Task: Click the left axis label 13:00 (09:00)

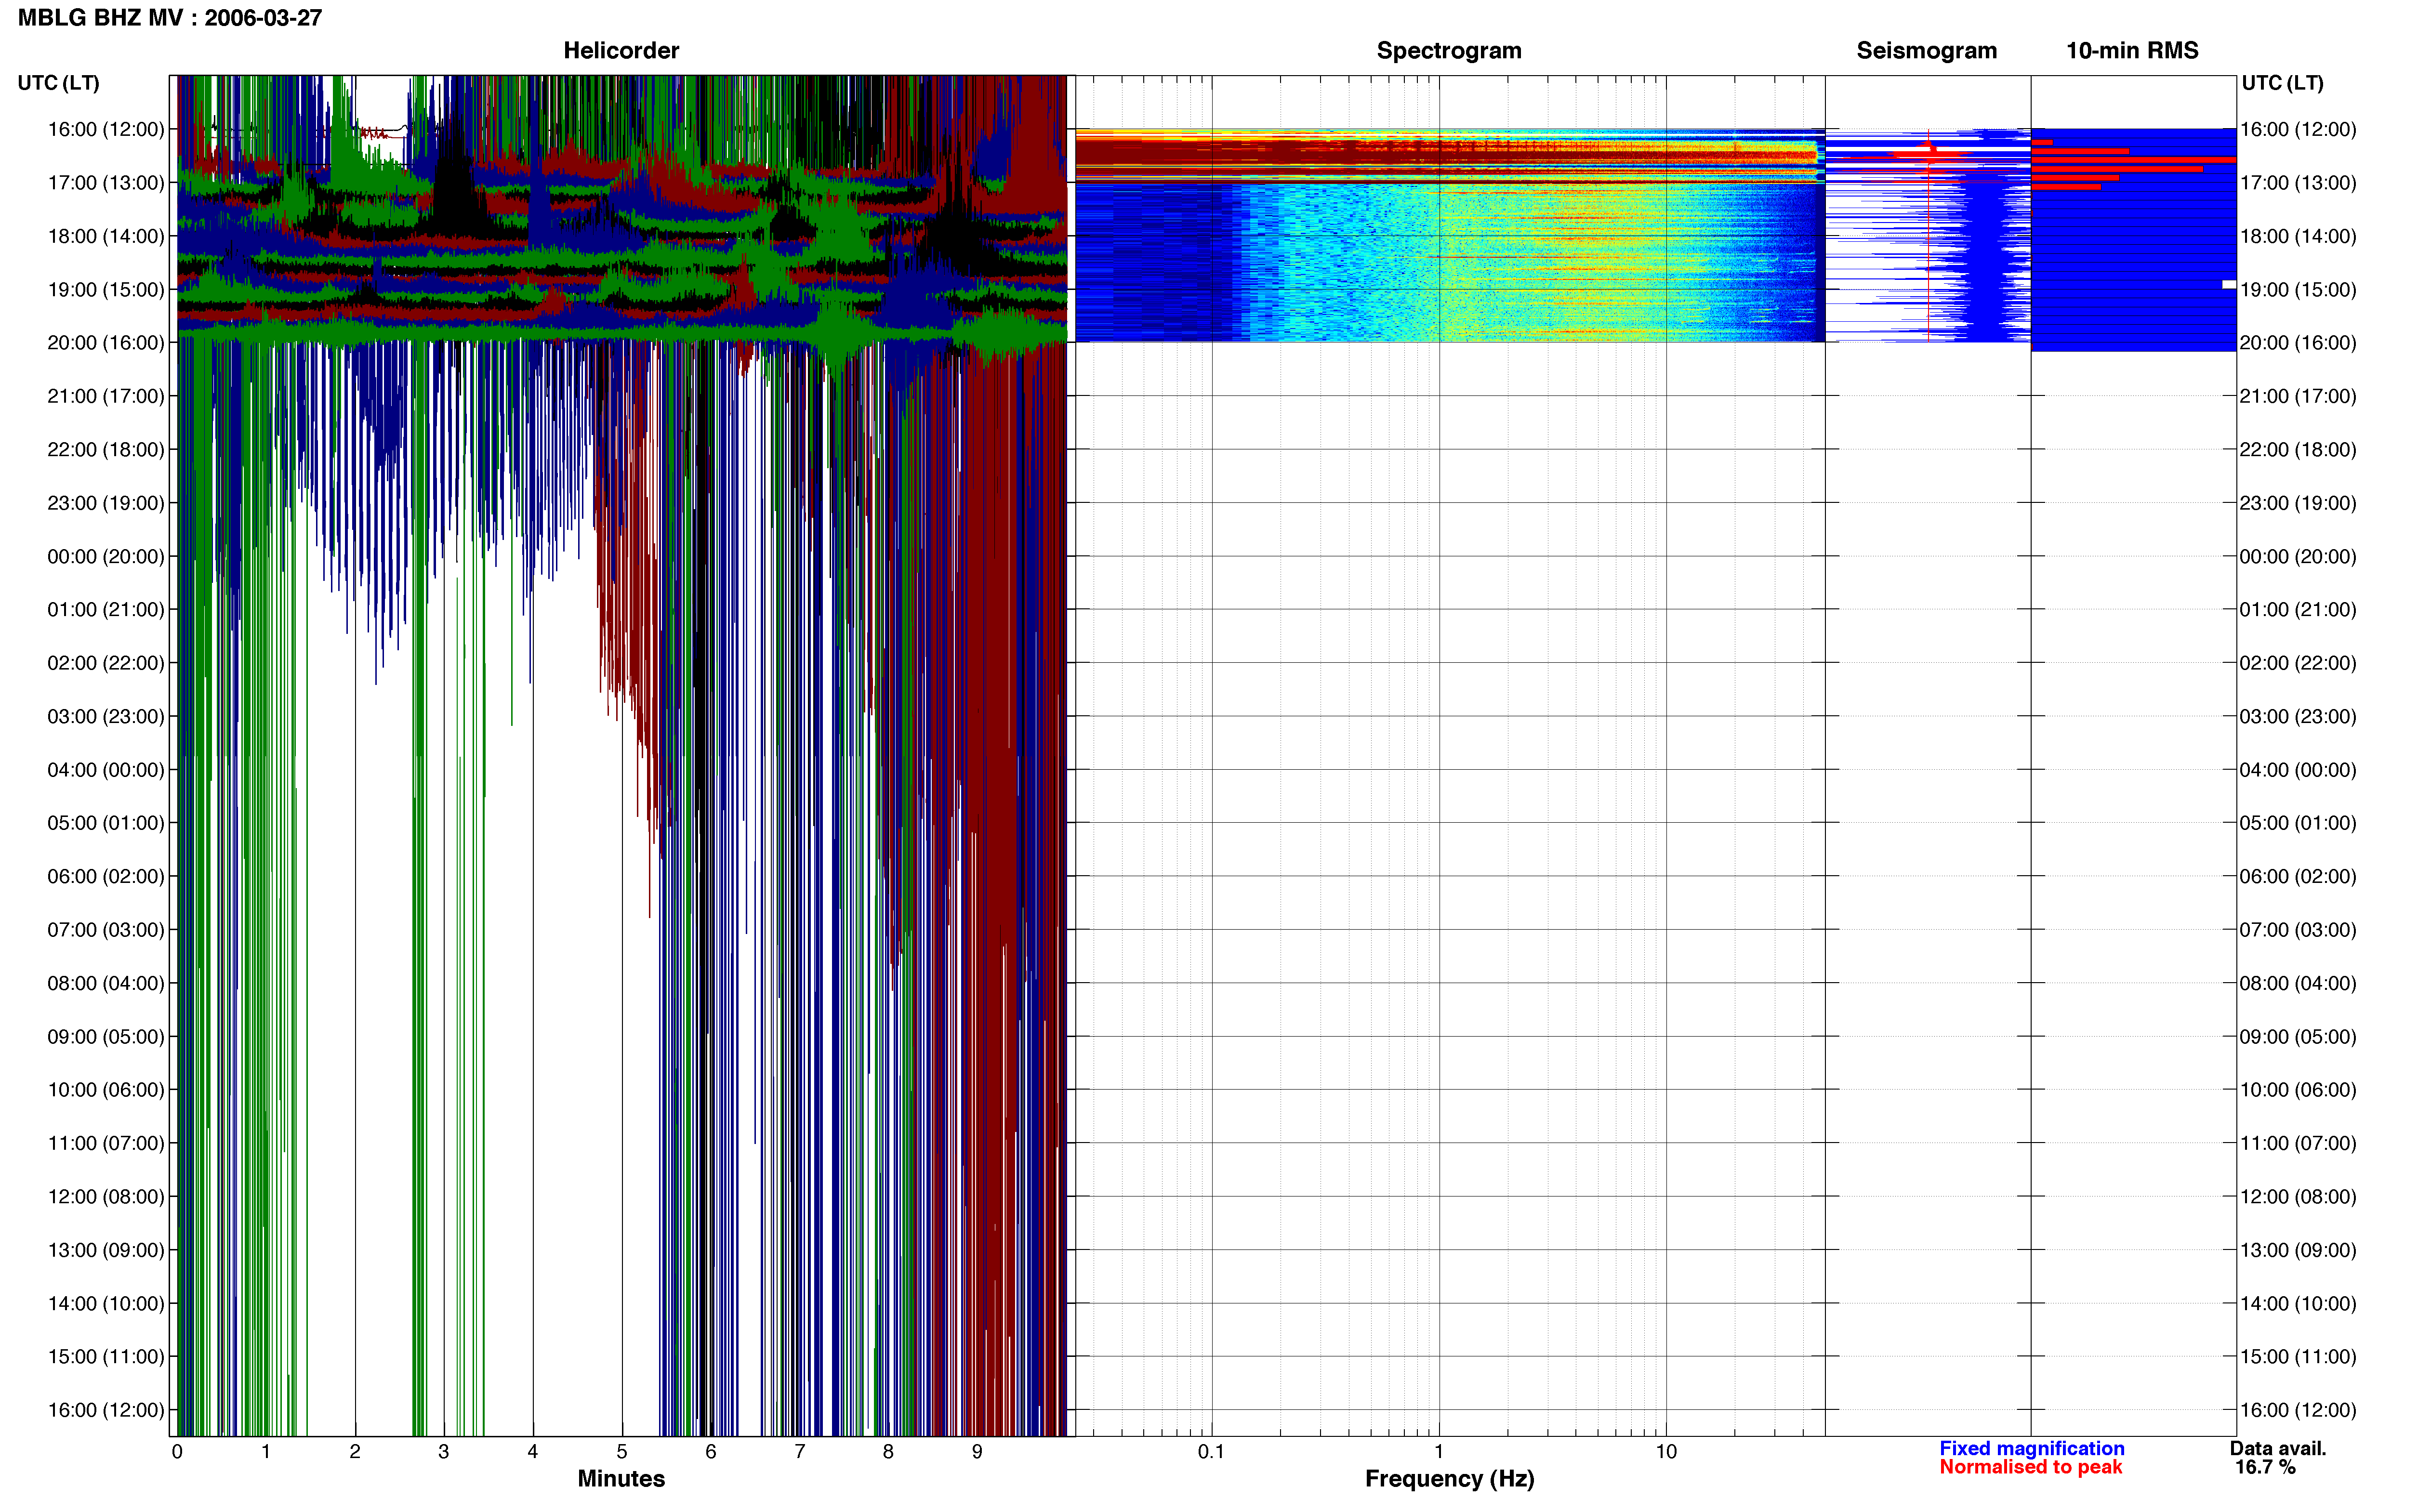Action: (106, 1250)
